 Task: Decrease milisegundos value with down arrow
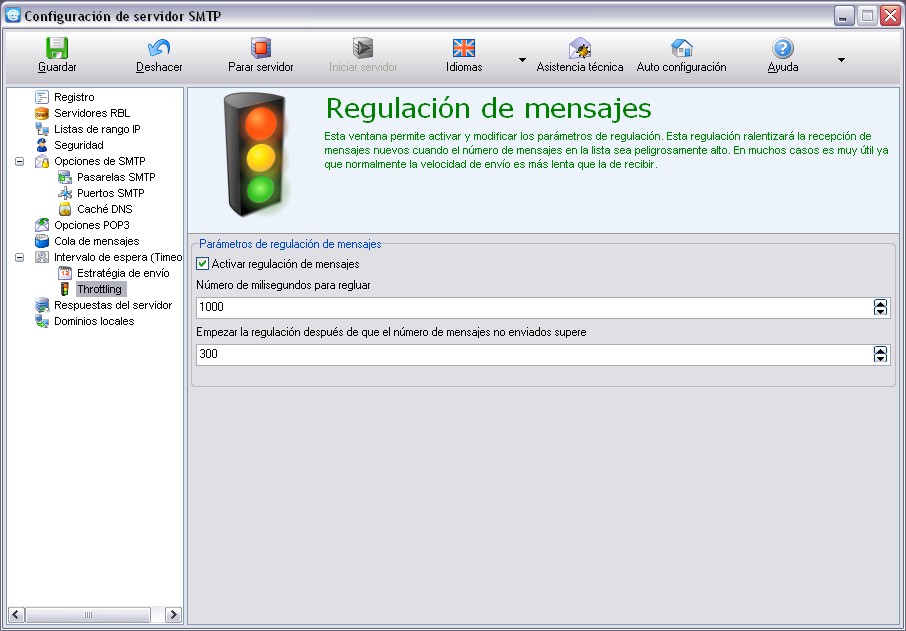coord(880,311)
